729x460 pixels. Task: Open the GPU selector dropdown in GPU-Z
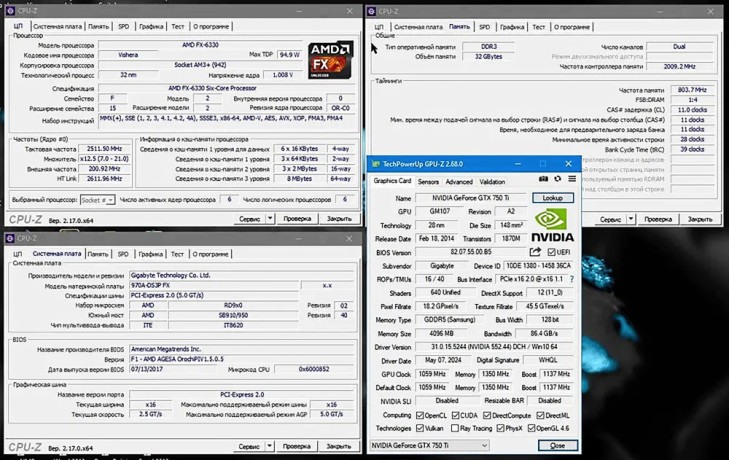(429, 446)
